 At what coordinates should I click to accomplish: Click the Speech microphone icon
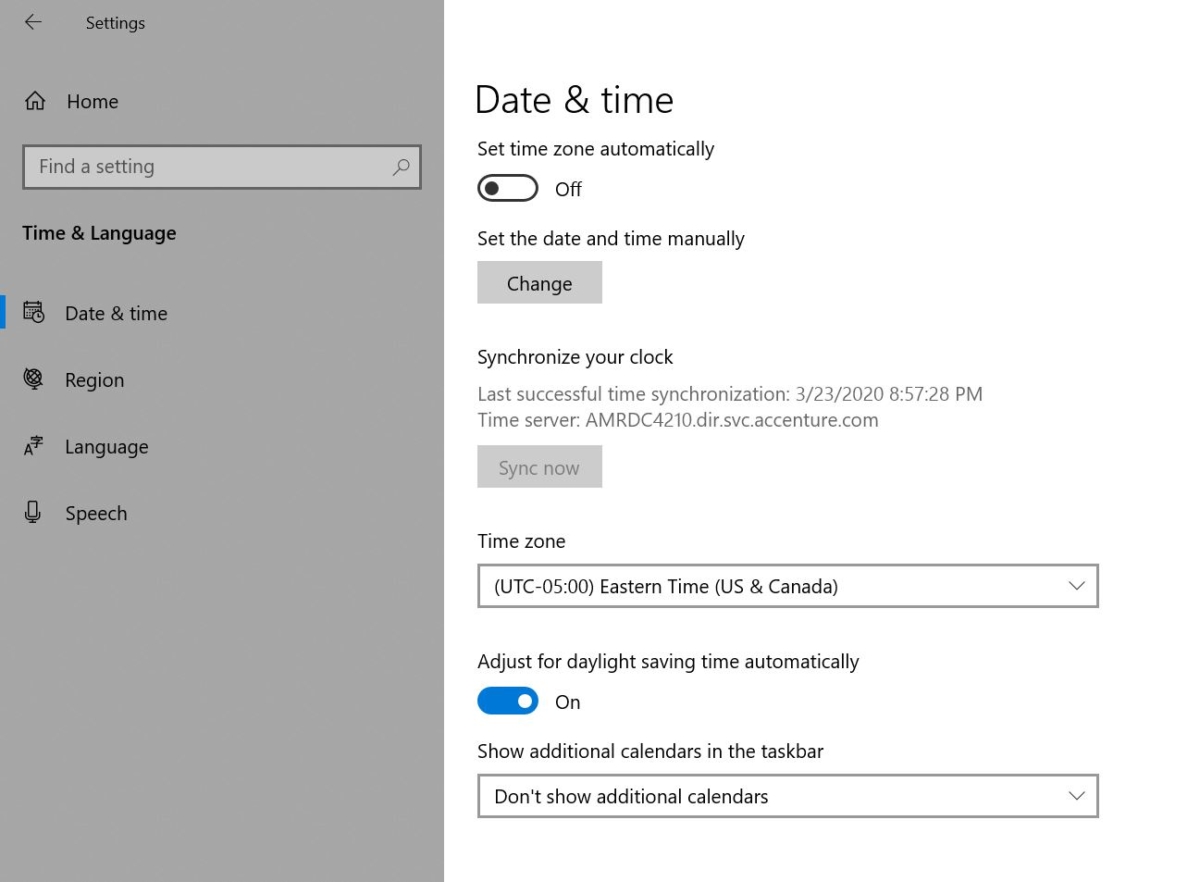tap(33, 513)
